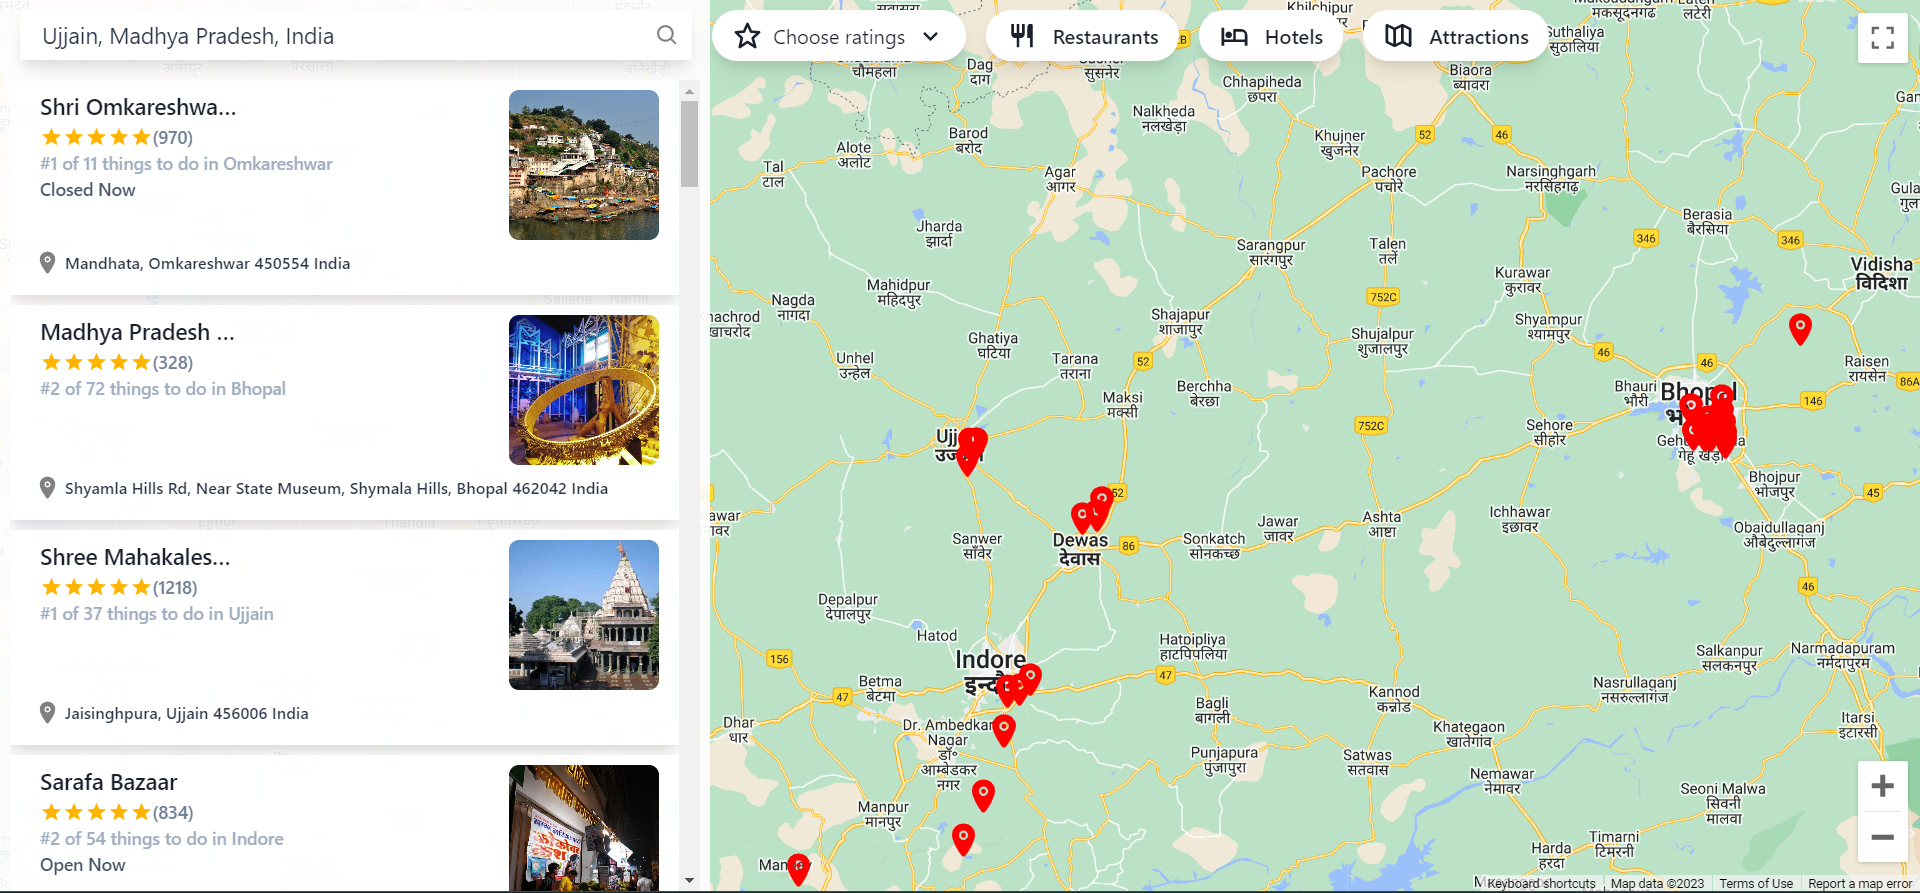Open Terms of Use link

[1756, 884]
